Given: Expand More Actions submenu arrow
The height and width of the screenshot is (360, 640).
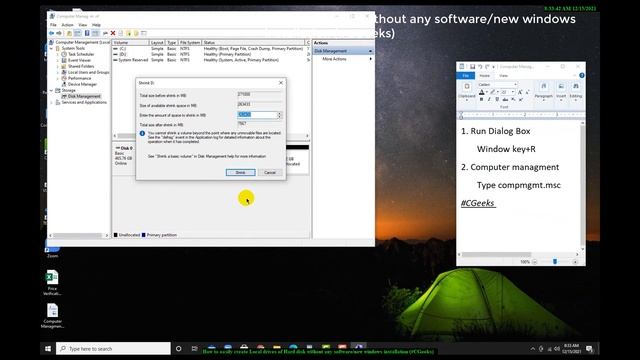Looking at the screenshot, I should tap(371, 59).
